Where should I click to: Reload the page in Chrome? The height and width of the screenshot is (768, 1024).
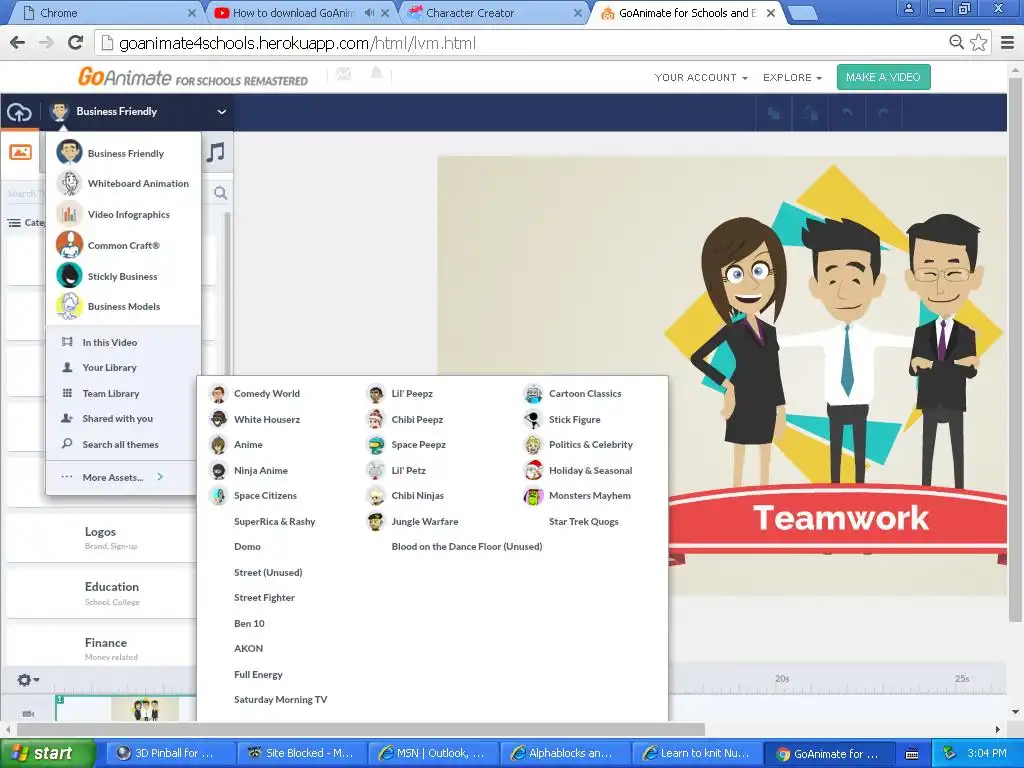click(75, 43)
